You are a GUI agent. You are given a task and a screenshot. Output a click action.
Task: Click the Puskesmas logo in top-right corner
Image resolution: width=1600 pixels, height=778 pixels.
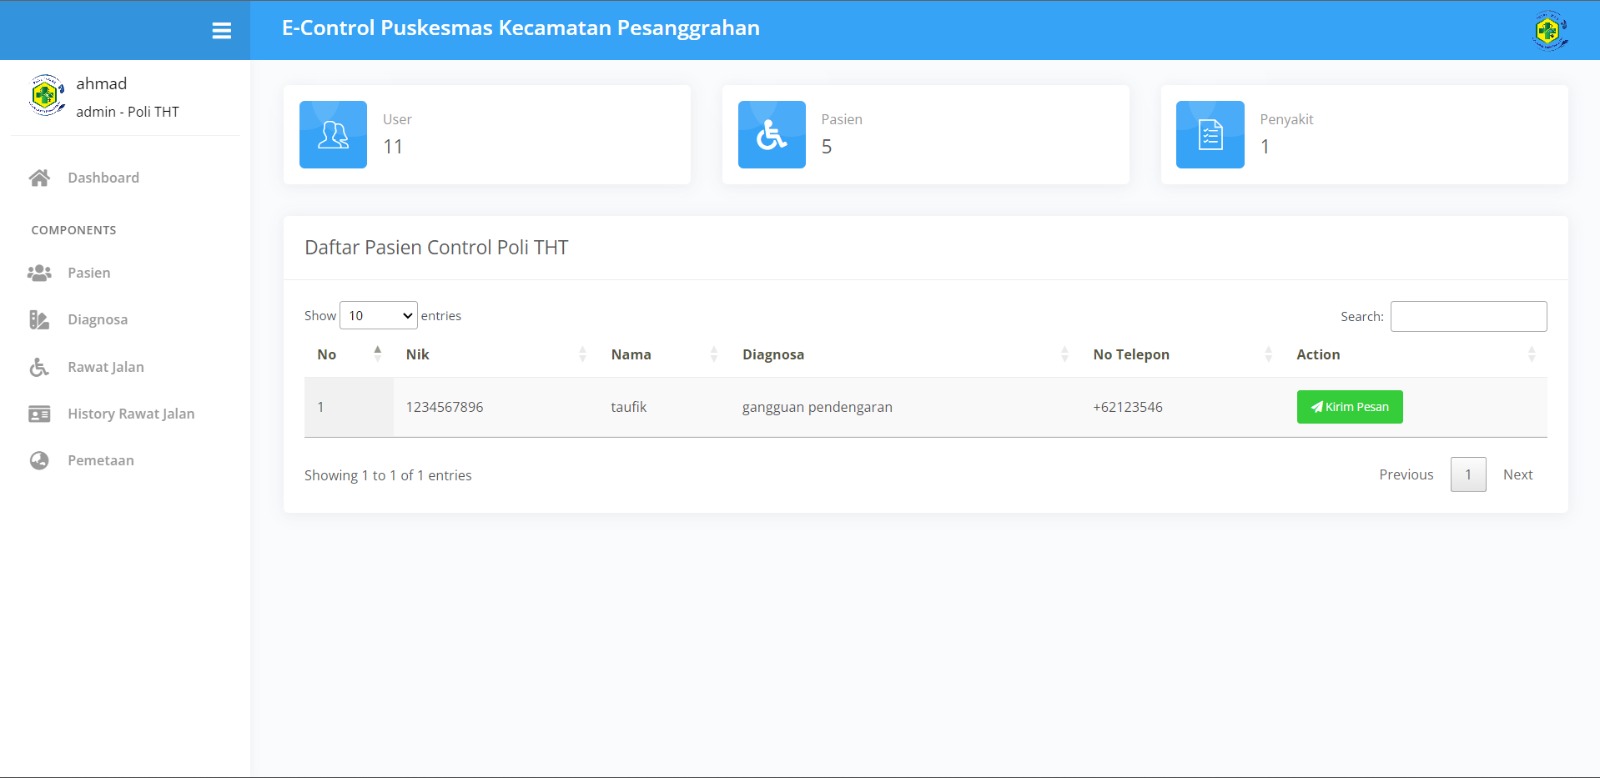click(1549, 31)
